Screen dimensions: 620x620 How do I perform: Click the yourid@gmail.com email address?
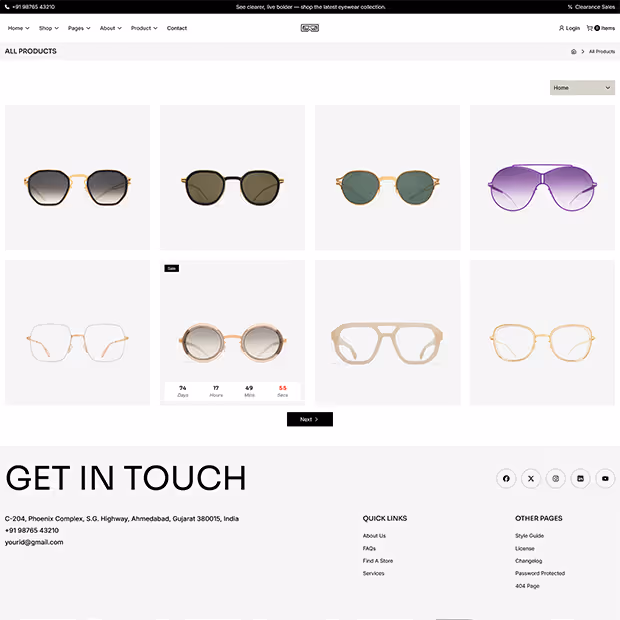pos(34,542)
